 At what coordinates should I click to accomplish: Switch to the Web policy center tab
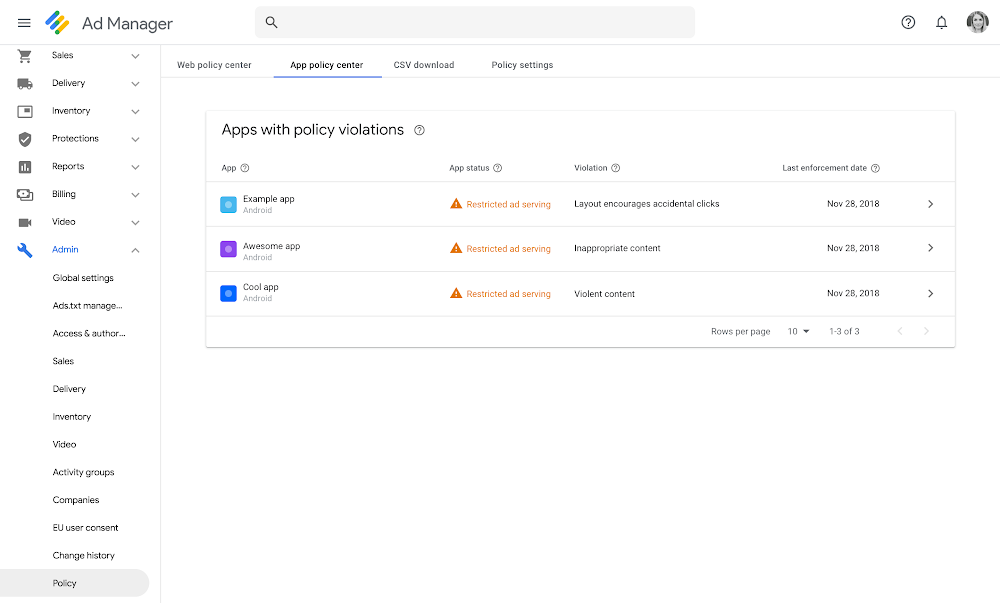point(214,64)
